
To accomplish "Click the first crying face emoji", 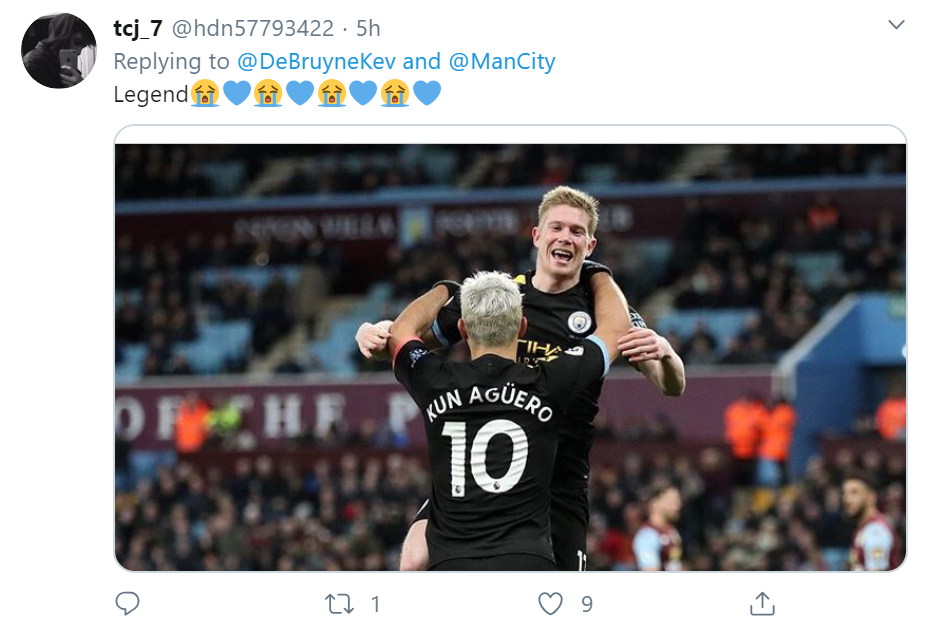I will click(x=205, y=94).
